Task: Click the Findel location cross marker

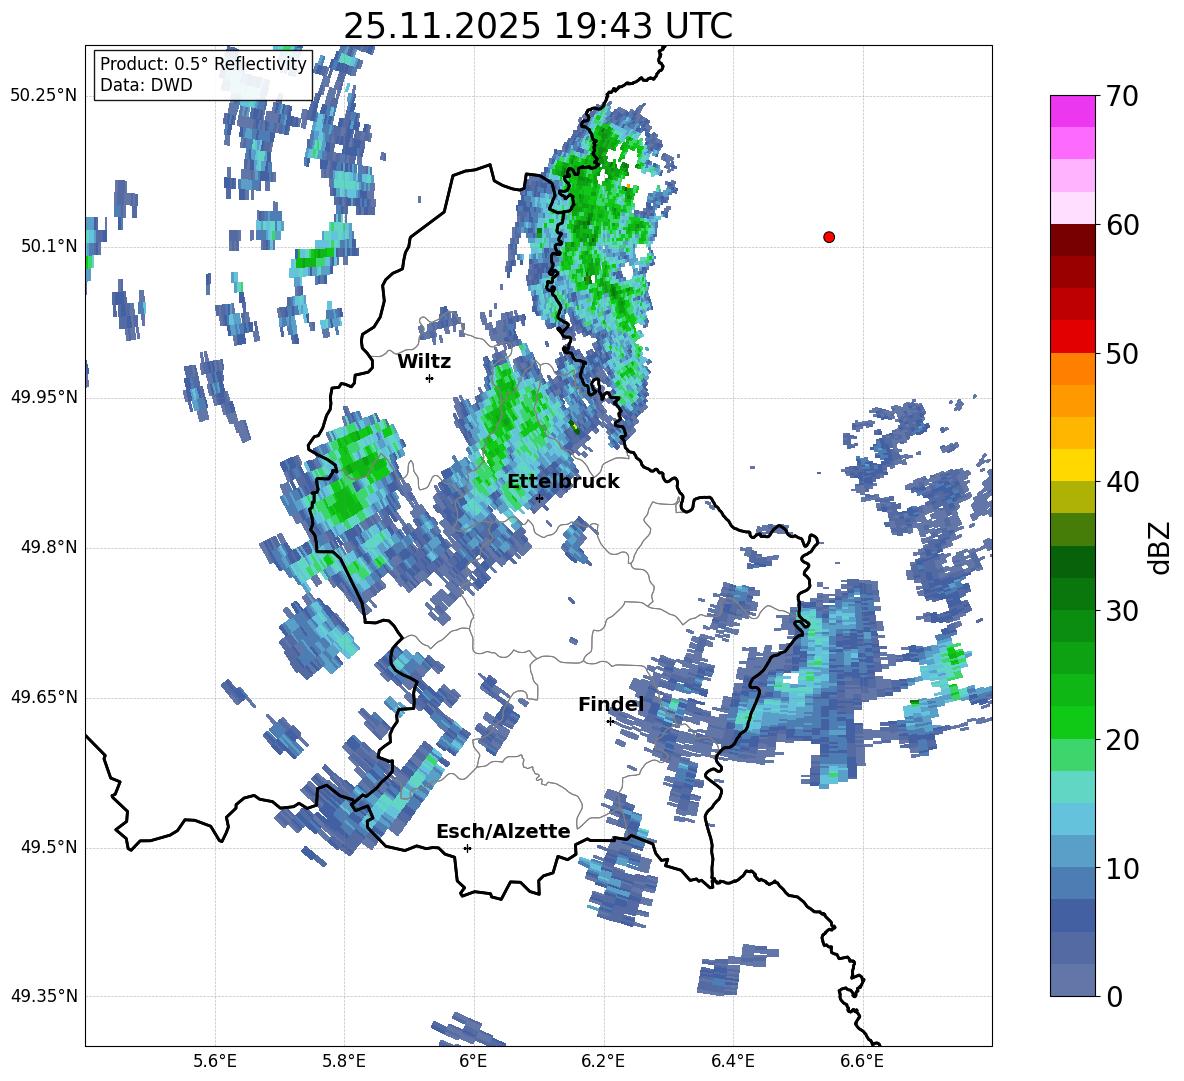Action: click(x=610, y=722)
